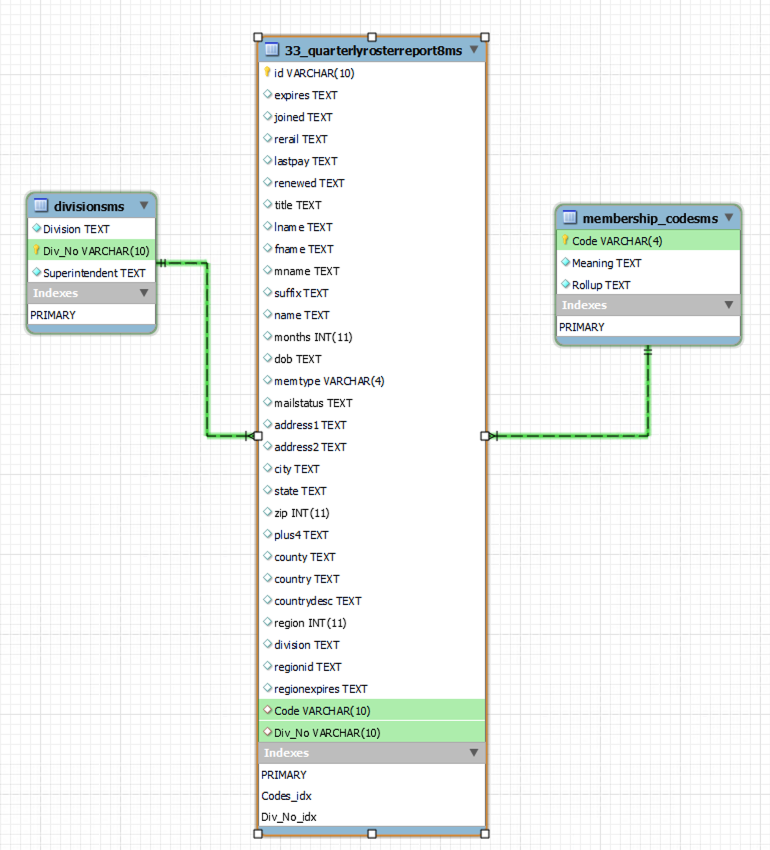The image size is (770, 850).
Task: Click the foreign key icon beside Code VARCHAR(10)
Action: tap(267, 710)
